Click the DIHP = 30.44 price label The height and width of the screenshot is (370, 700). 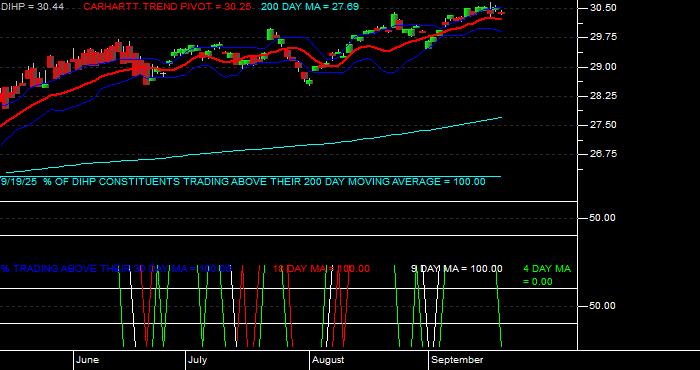pyautogui.click(x=32, y=7)
